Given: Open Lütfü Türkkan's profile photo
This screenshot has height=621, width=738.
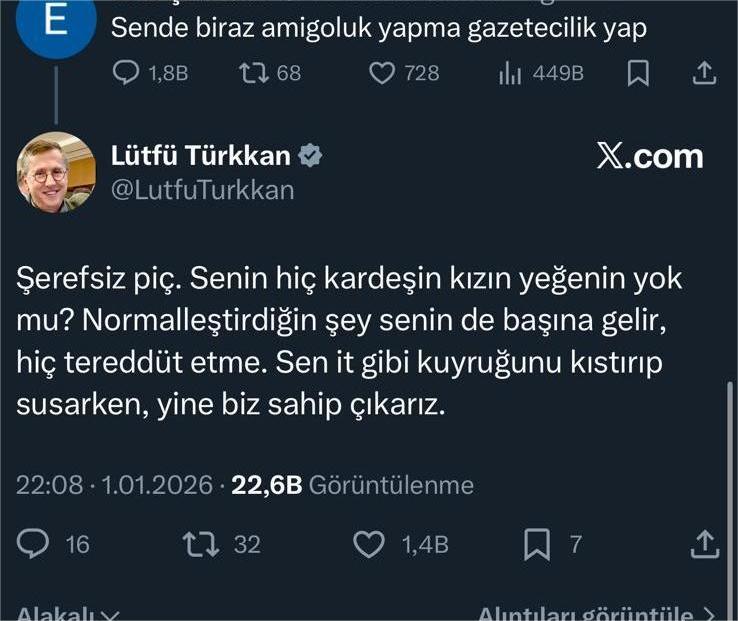Looking at the screenshot, I should click(x=56, y=172).
